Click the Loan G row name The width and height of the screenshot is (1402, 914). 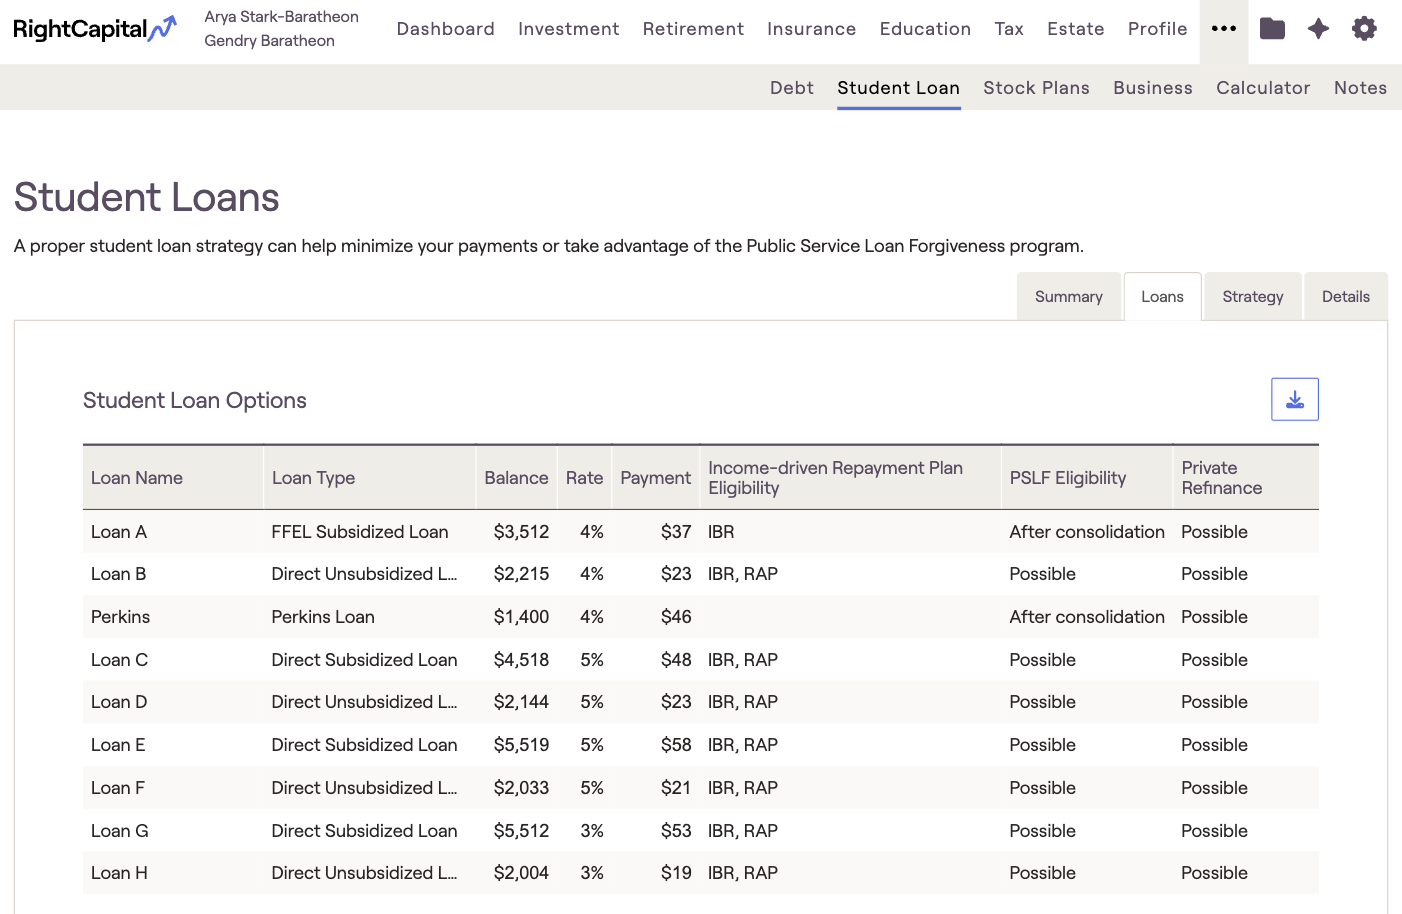120,831
